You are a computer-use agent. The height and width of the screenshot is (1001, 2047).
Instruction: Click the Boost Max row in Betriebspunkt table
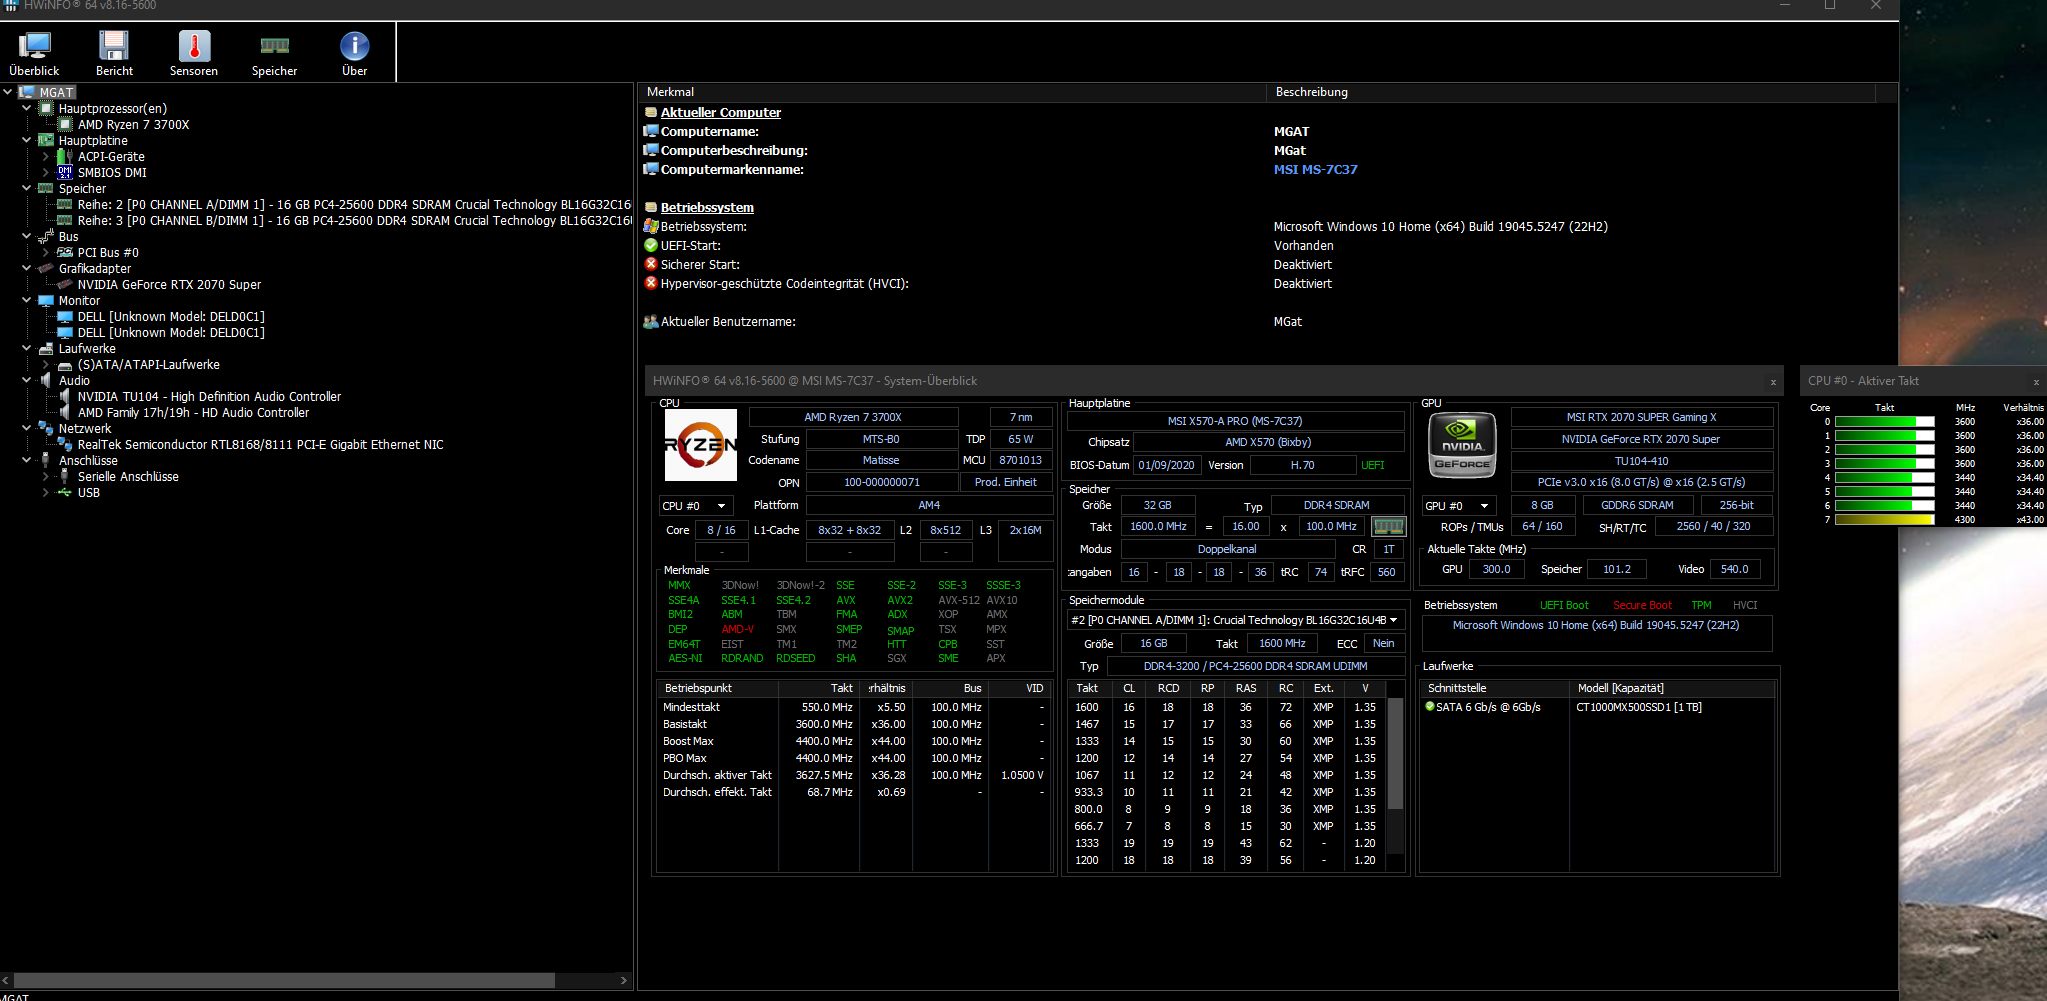852,741
